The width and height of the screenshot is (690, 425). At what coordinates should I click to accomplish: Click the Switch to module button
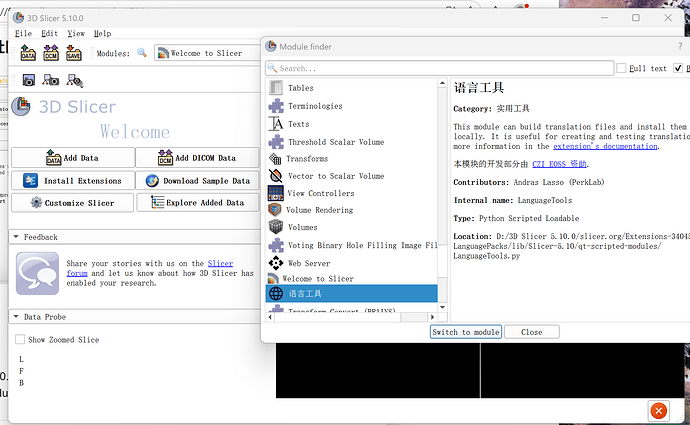[x=466, y=332]
